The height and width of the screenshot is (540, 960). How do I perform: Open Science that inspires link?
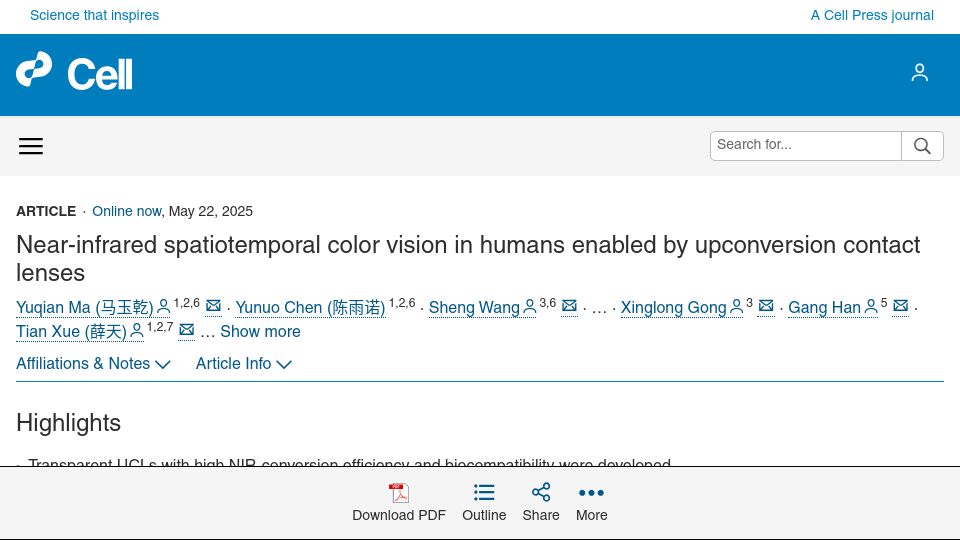click(x=94, y=15)
